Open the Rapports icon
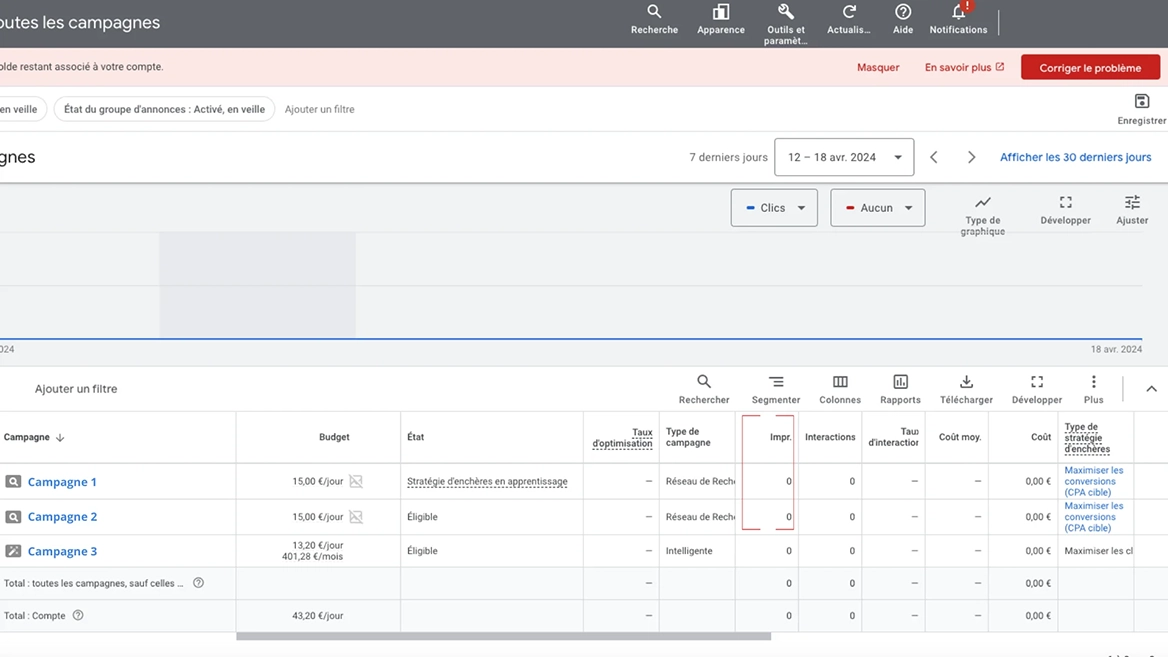Viewport: 1168px width, 657px height. pyautogui.click(x=901, y=382)
